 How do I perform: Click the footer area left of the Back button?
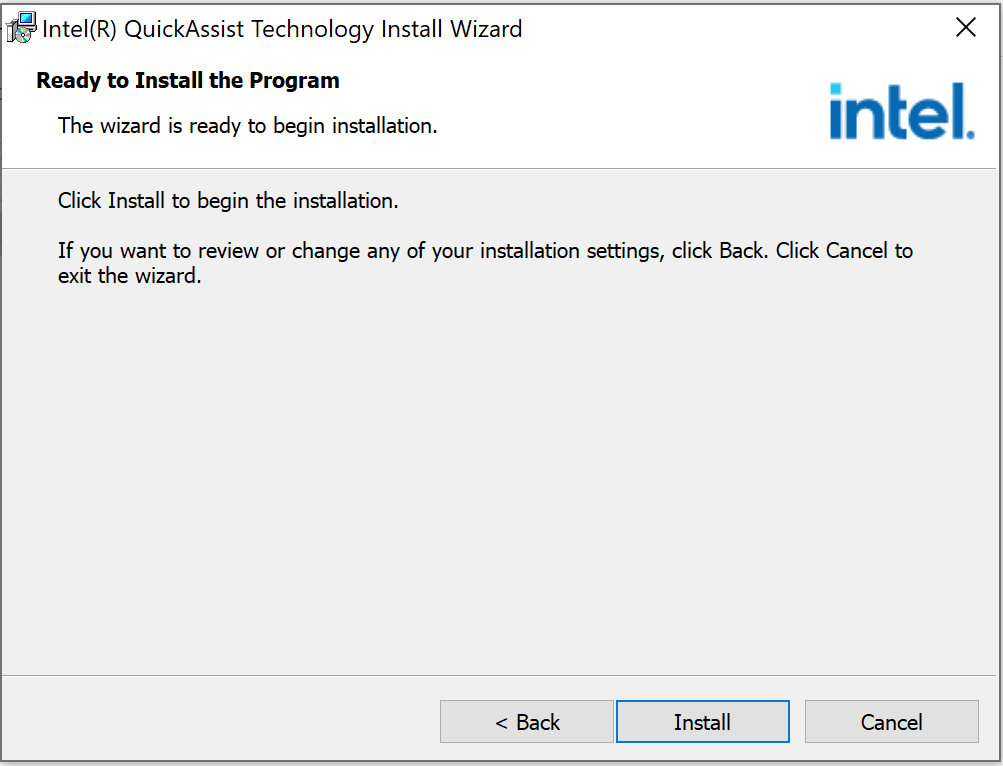tap(220, 720)
